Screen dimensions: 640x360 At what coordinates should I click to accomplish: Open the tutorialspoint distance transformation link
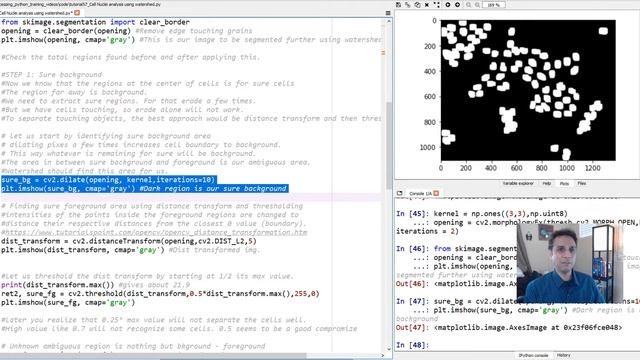154,232
